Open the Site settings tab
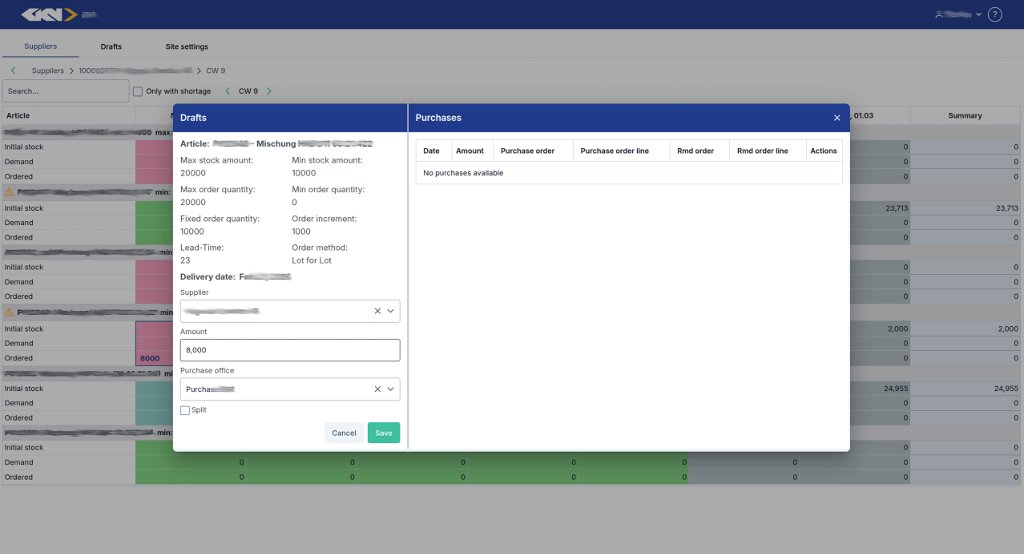Viewport: 1024px width, 554px height. click(x=187, y=47)
